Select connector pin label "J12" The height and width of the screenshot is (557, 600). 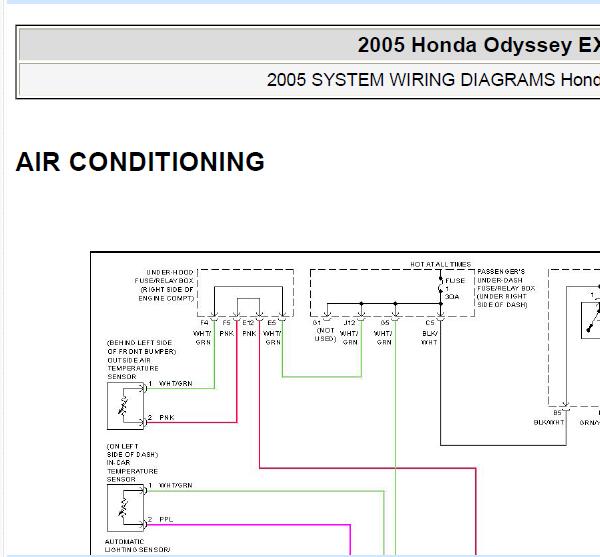(x=349, y=323)
